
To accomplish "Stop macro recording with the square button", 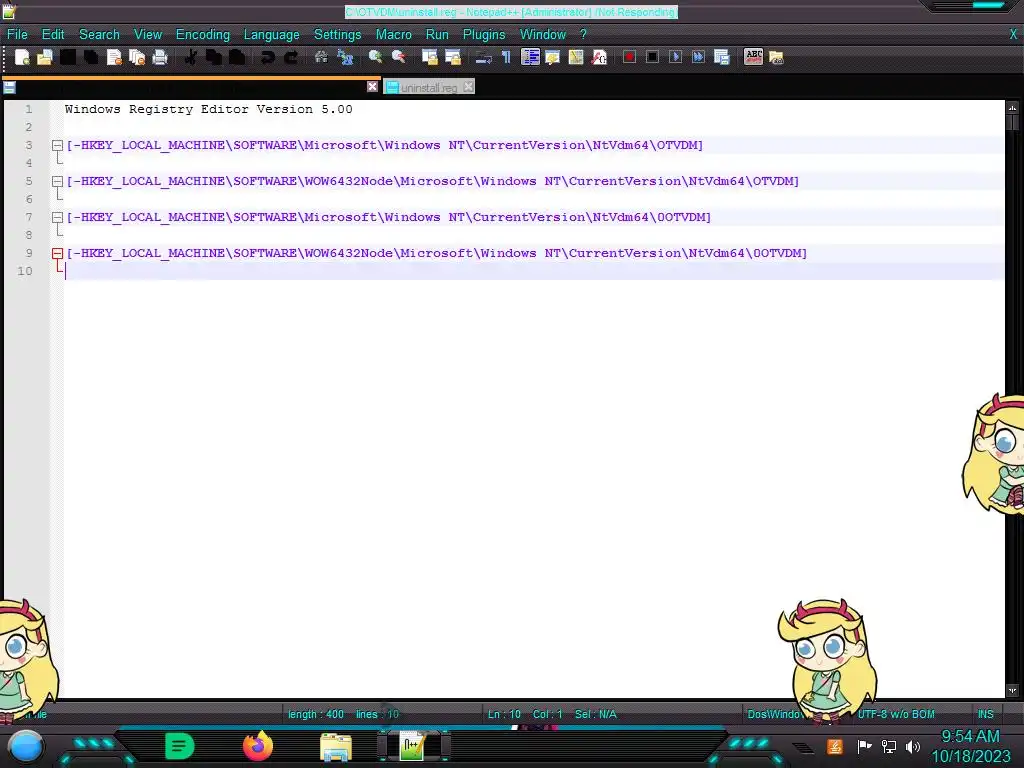I will (x=652, y=57).
